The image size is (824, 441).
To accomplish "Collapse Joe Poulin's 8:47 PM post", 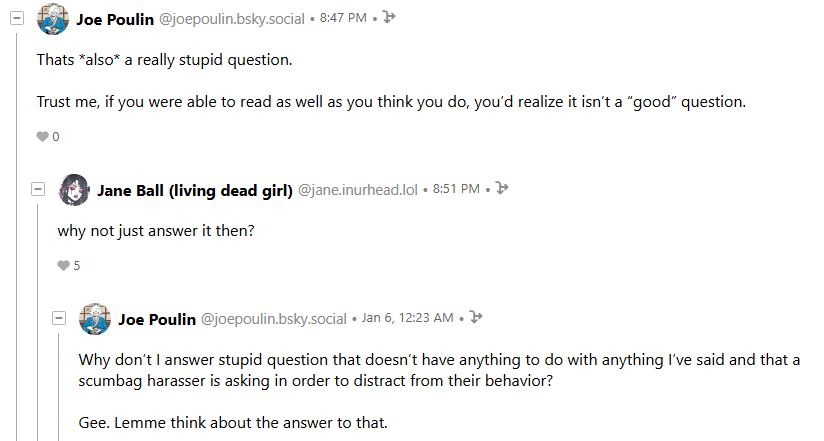I will coord(17,19).
